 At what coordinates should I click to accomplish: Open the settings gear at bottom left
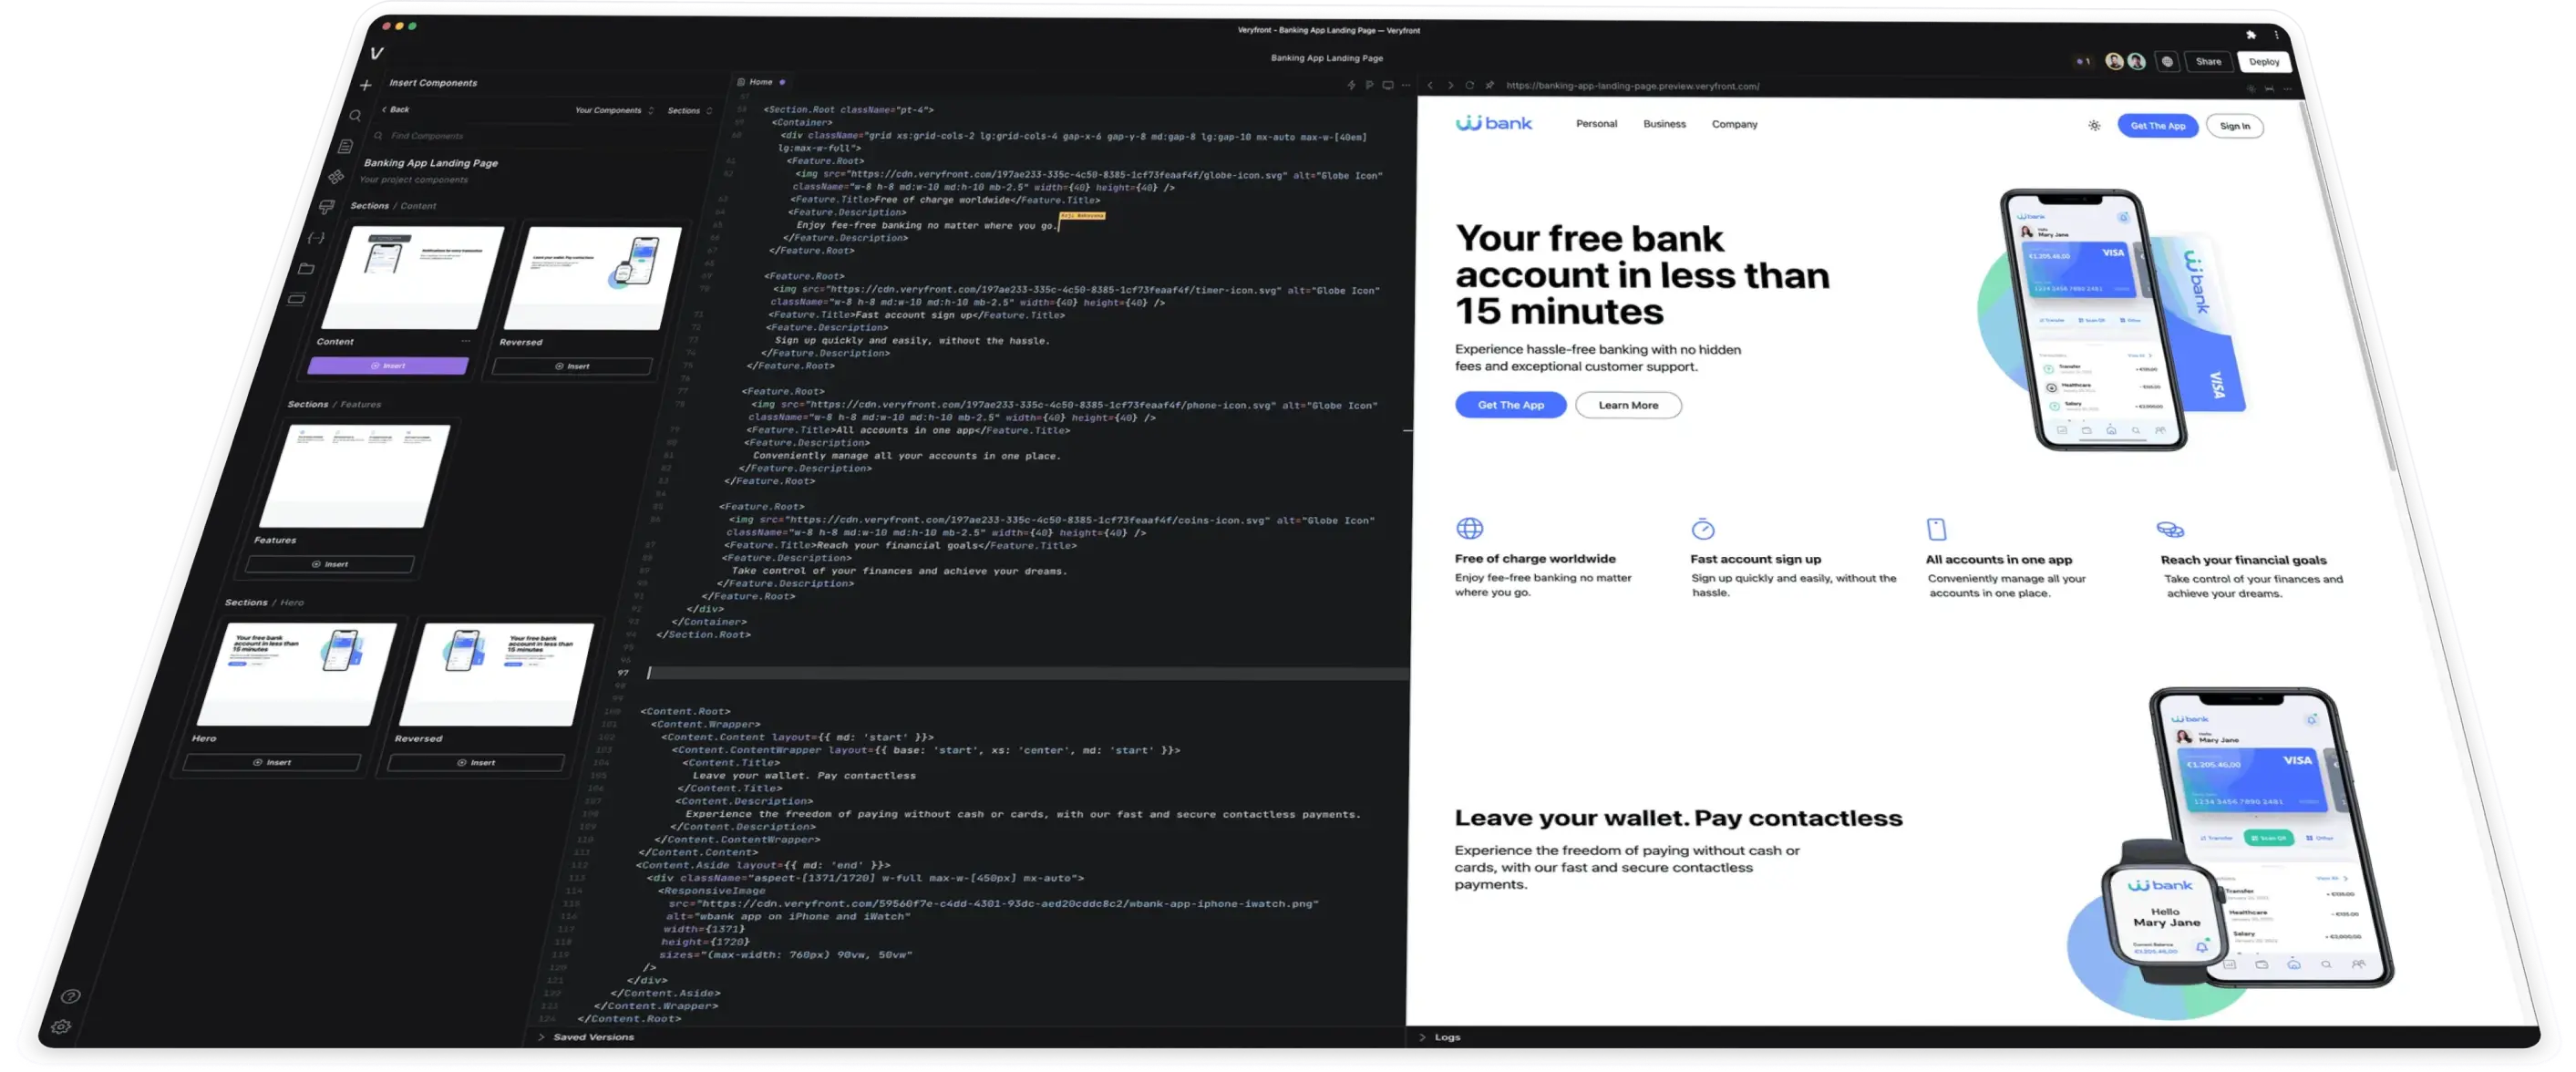pos(62,1027)
